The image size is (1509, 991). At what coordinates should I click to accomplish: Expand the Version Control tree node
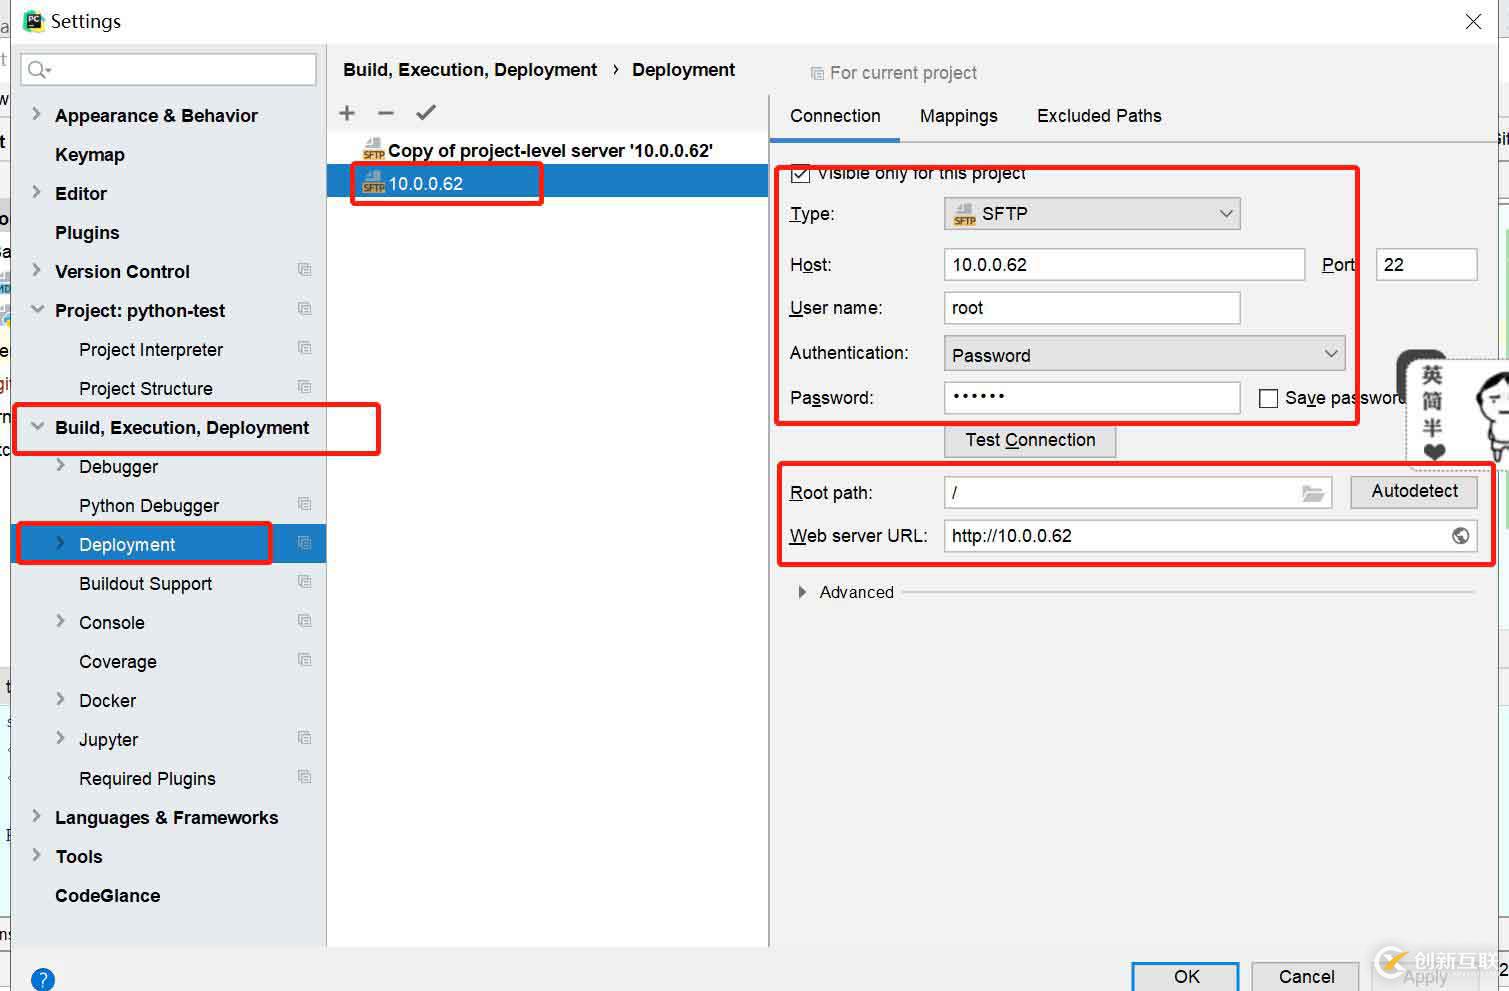37,270
